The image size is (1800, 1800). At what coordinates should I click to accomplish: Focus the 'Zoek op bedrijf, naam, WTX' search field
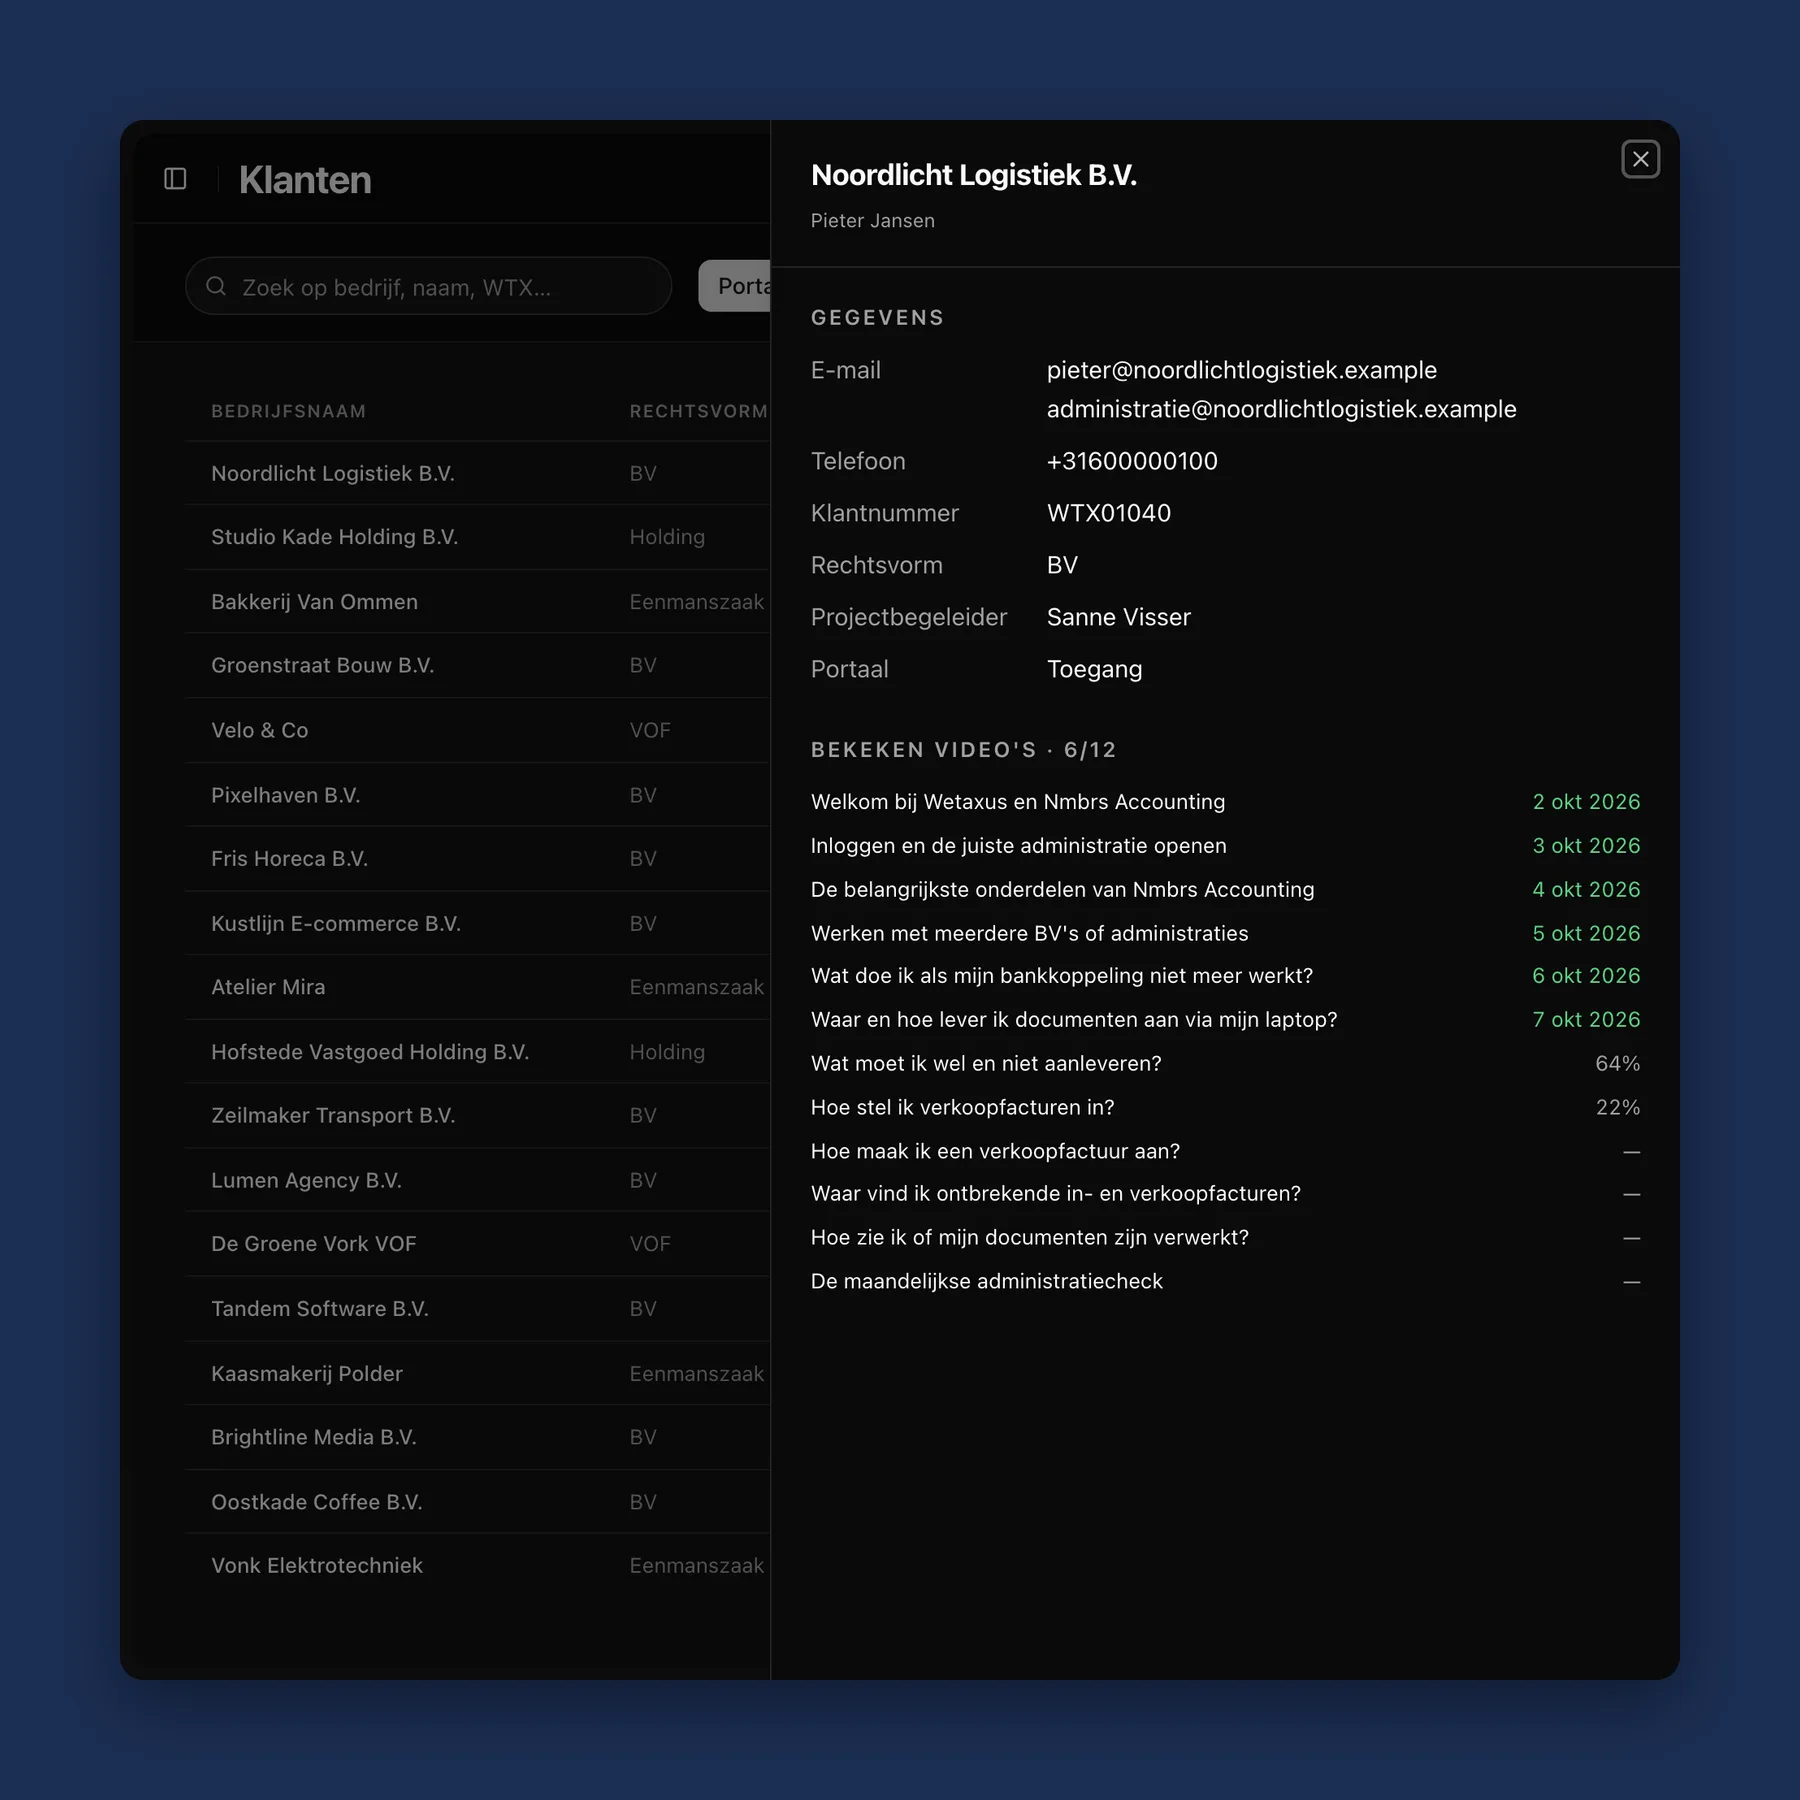click(428, 287)
